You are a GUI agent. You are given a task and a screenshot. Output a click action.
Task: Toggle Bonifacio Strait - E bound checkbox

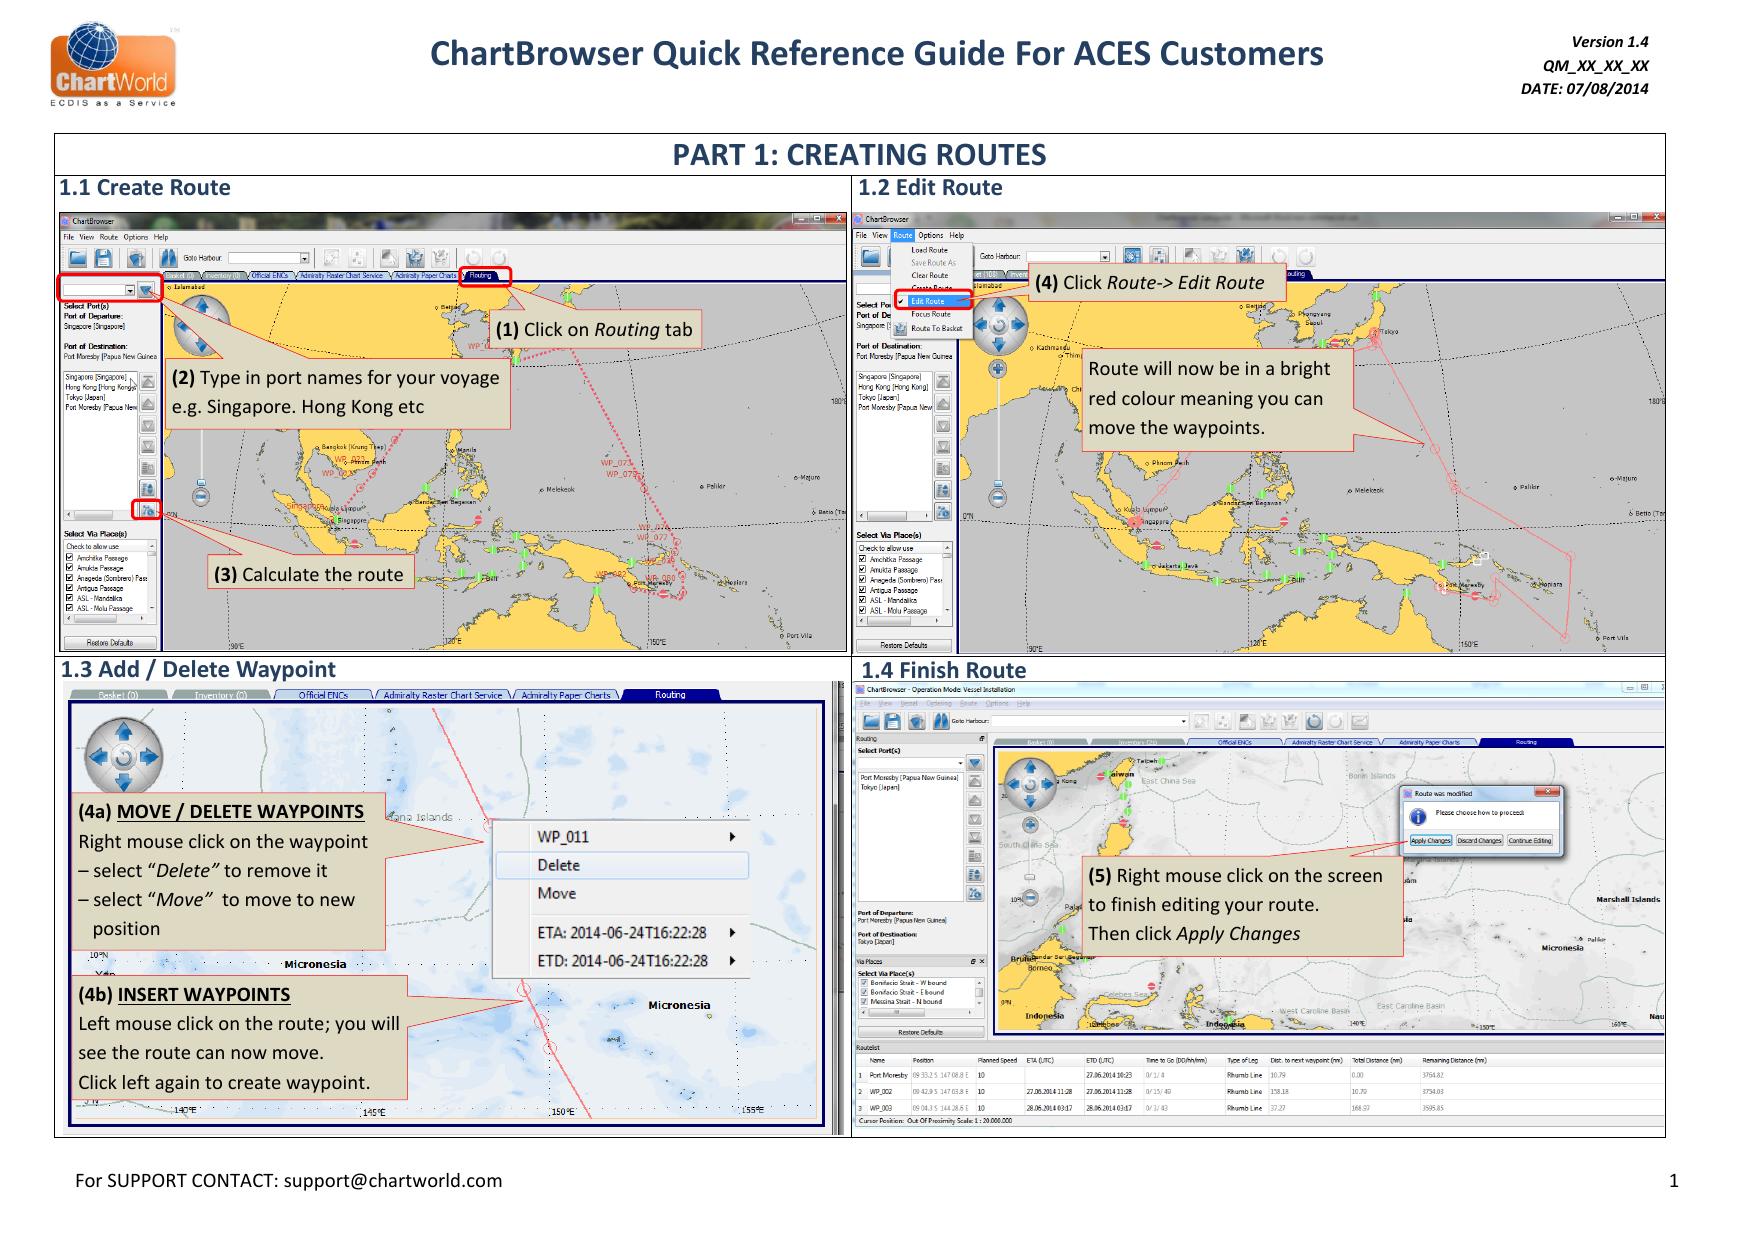point(864,992)
